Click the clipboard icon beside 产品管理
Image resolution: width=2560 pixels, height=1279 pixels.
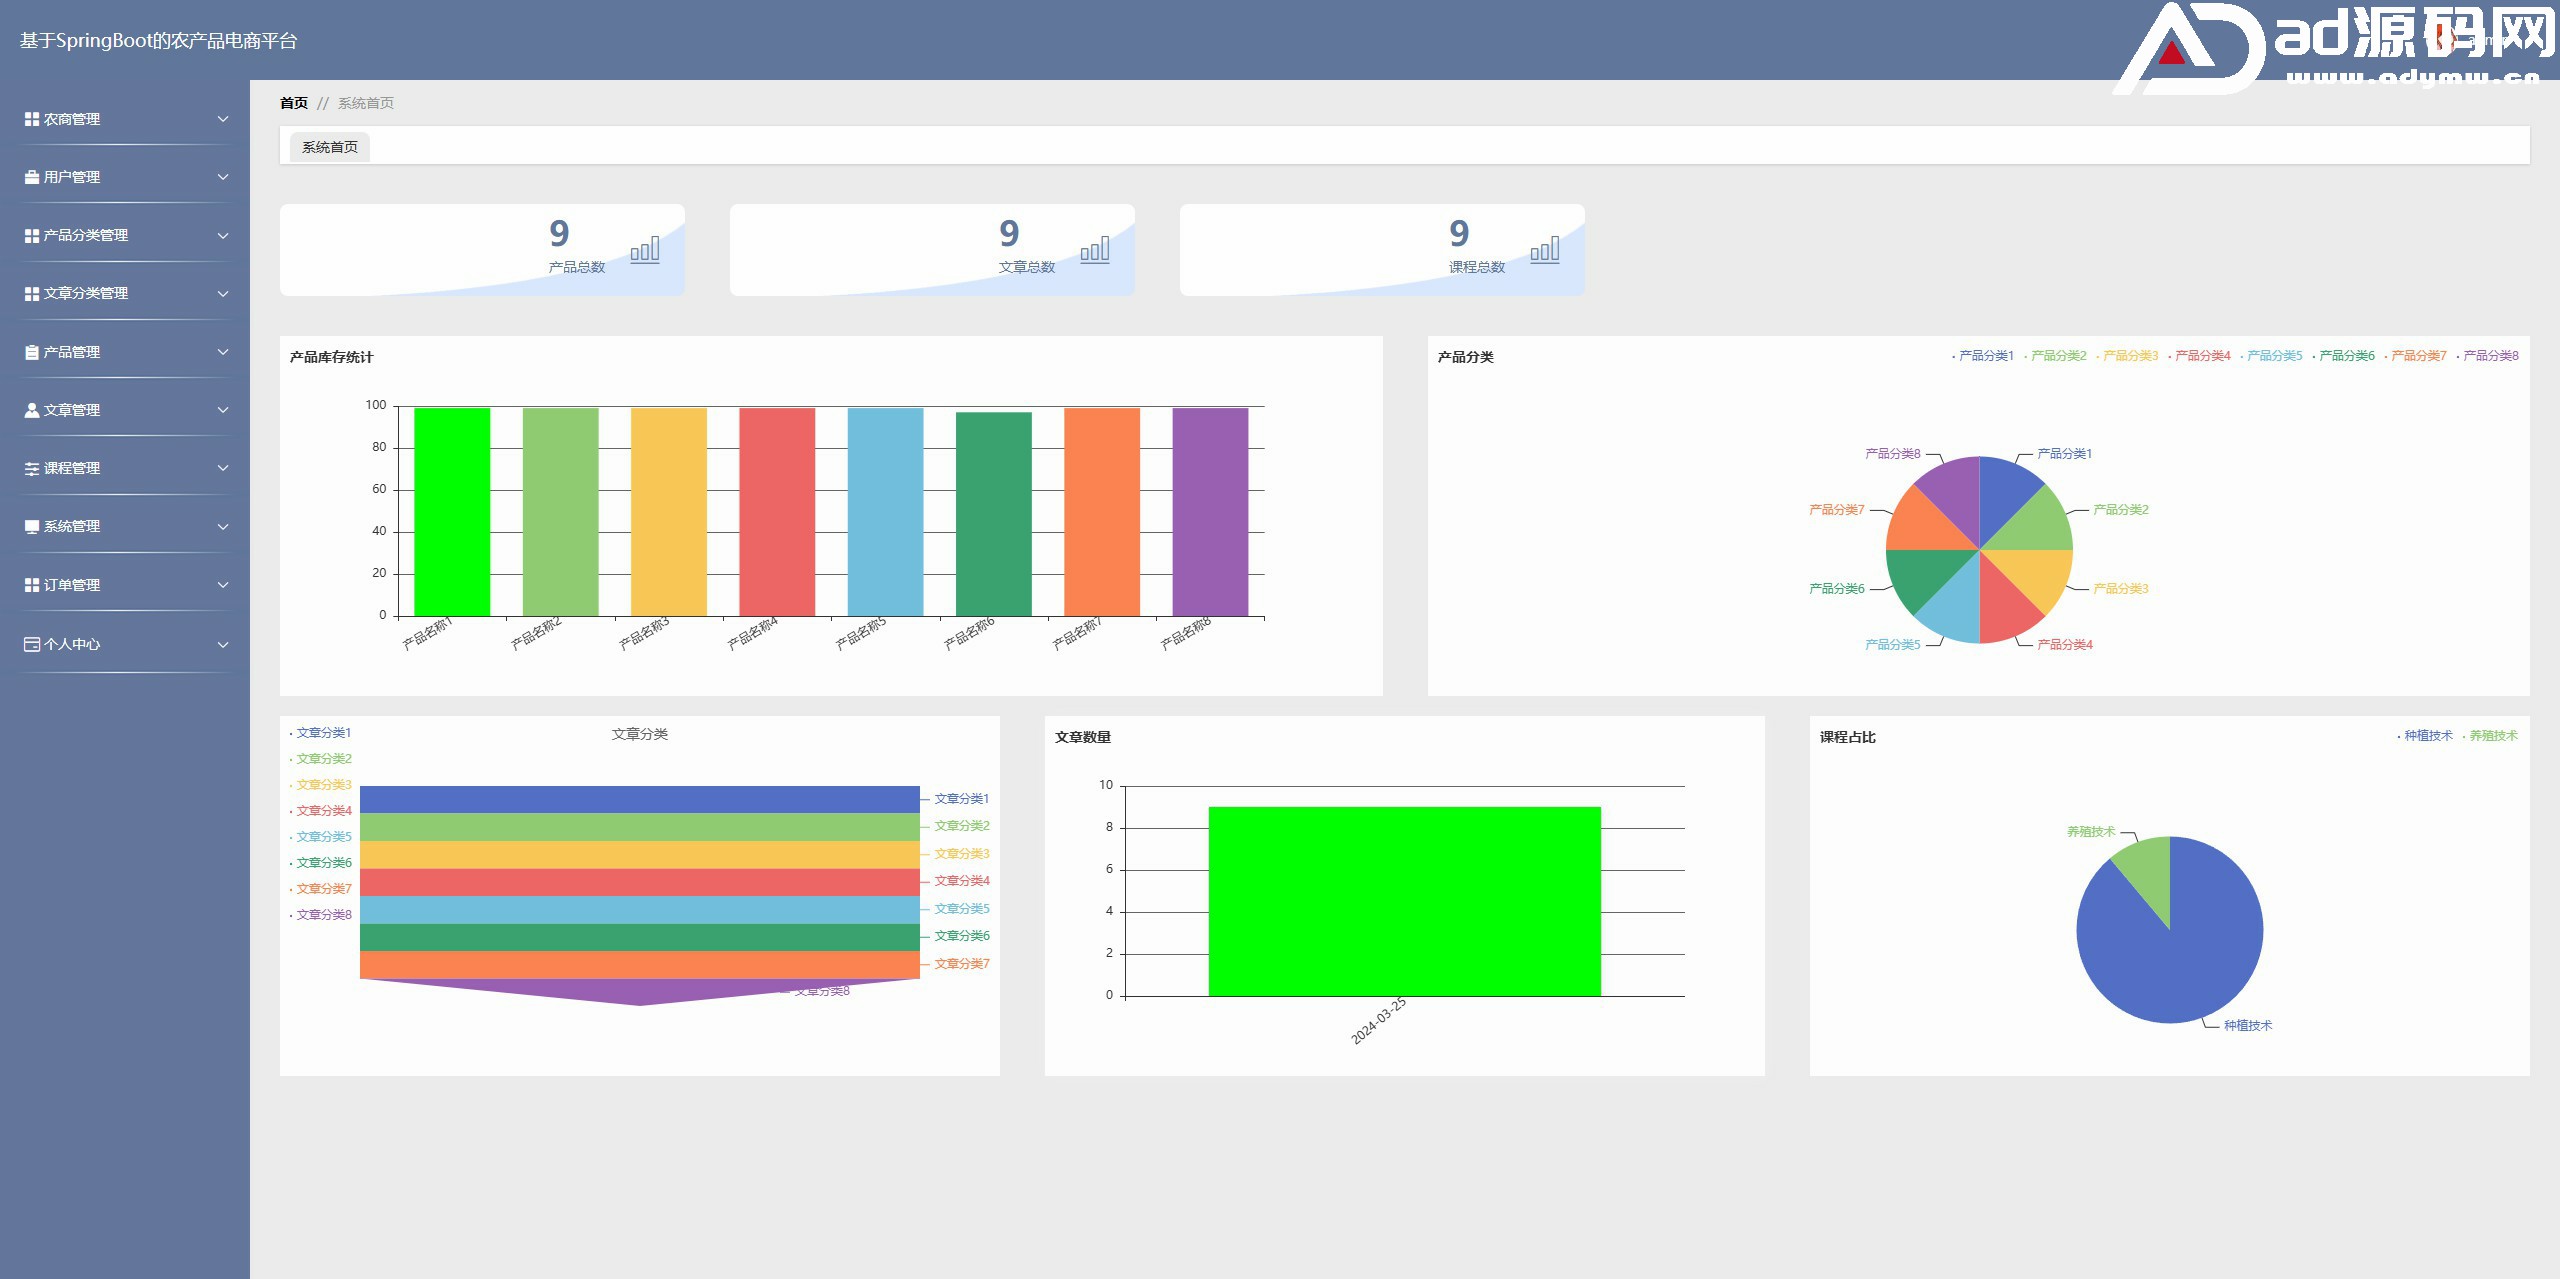pos(32,352)
